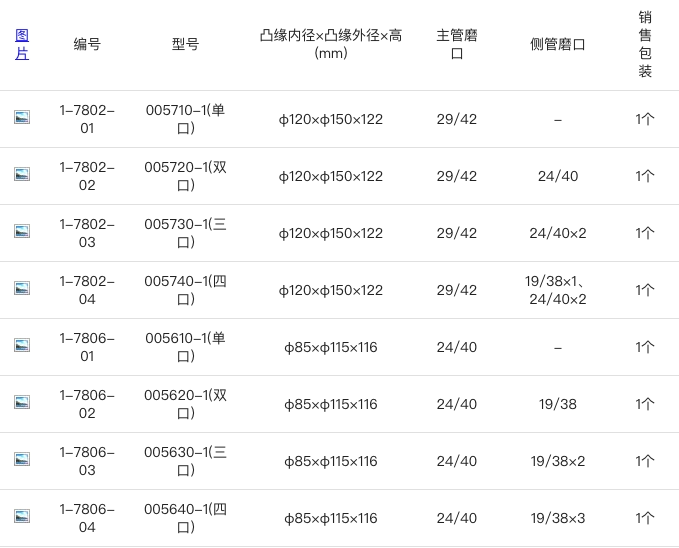Open picture icon for item 1-7806-01
Viewport: 679px width, 548px height.
click(22, 345)
